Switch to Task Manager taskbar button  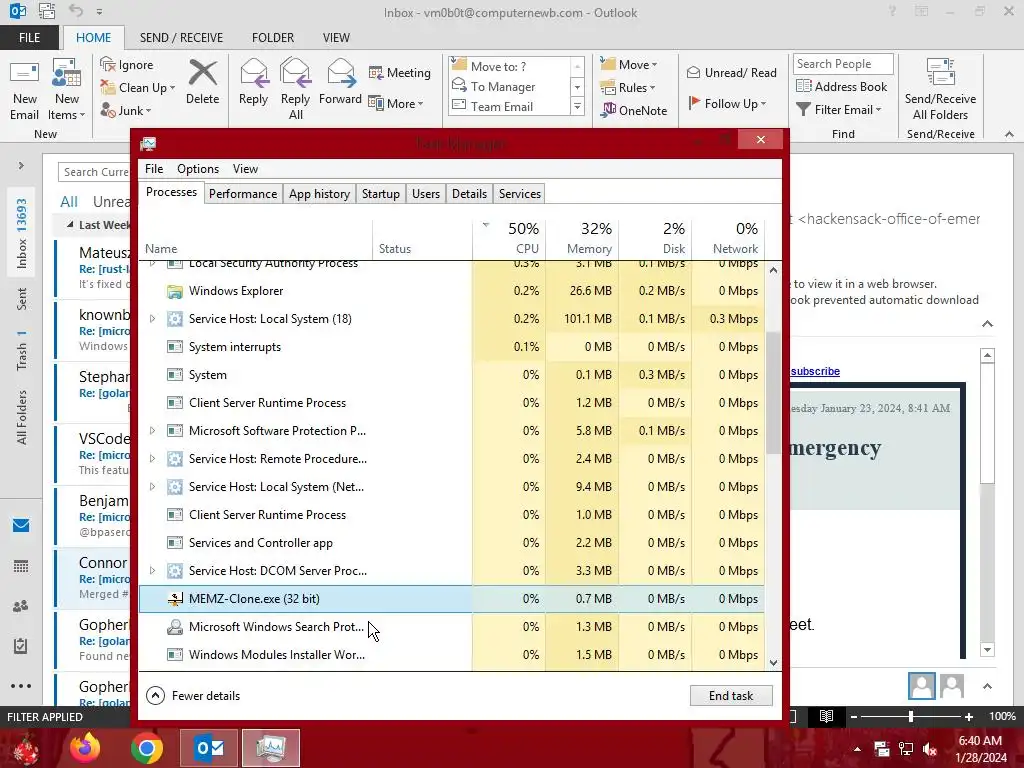coord(271,748)
